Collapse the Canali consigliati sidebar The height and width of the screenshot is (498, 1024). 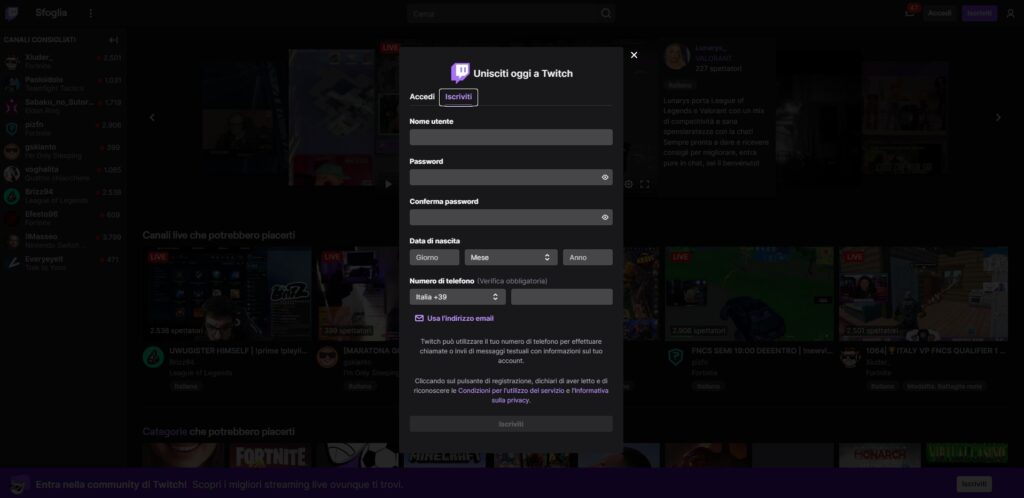point(114,40)
